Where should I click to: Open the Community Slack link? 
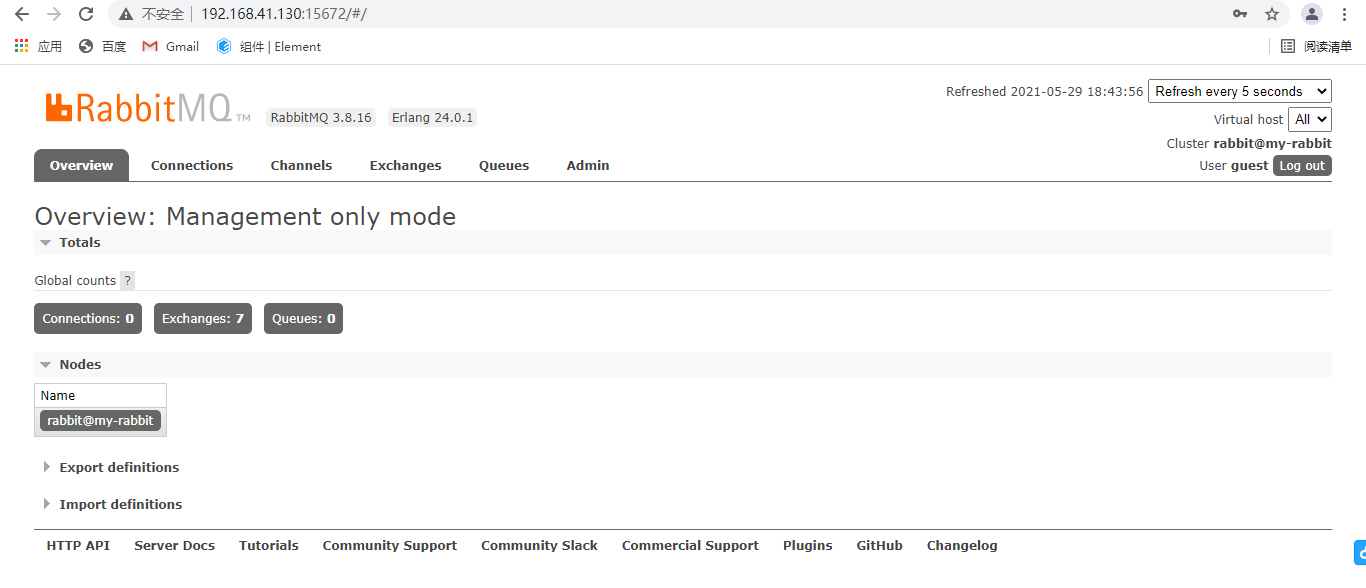tap(539, 546)
